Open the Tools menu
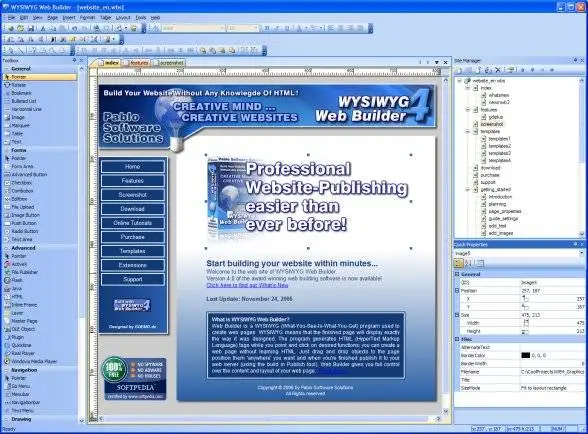This screenshot has height=434, width=588. tap(141, 18)
